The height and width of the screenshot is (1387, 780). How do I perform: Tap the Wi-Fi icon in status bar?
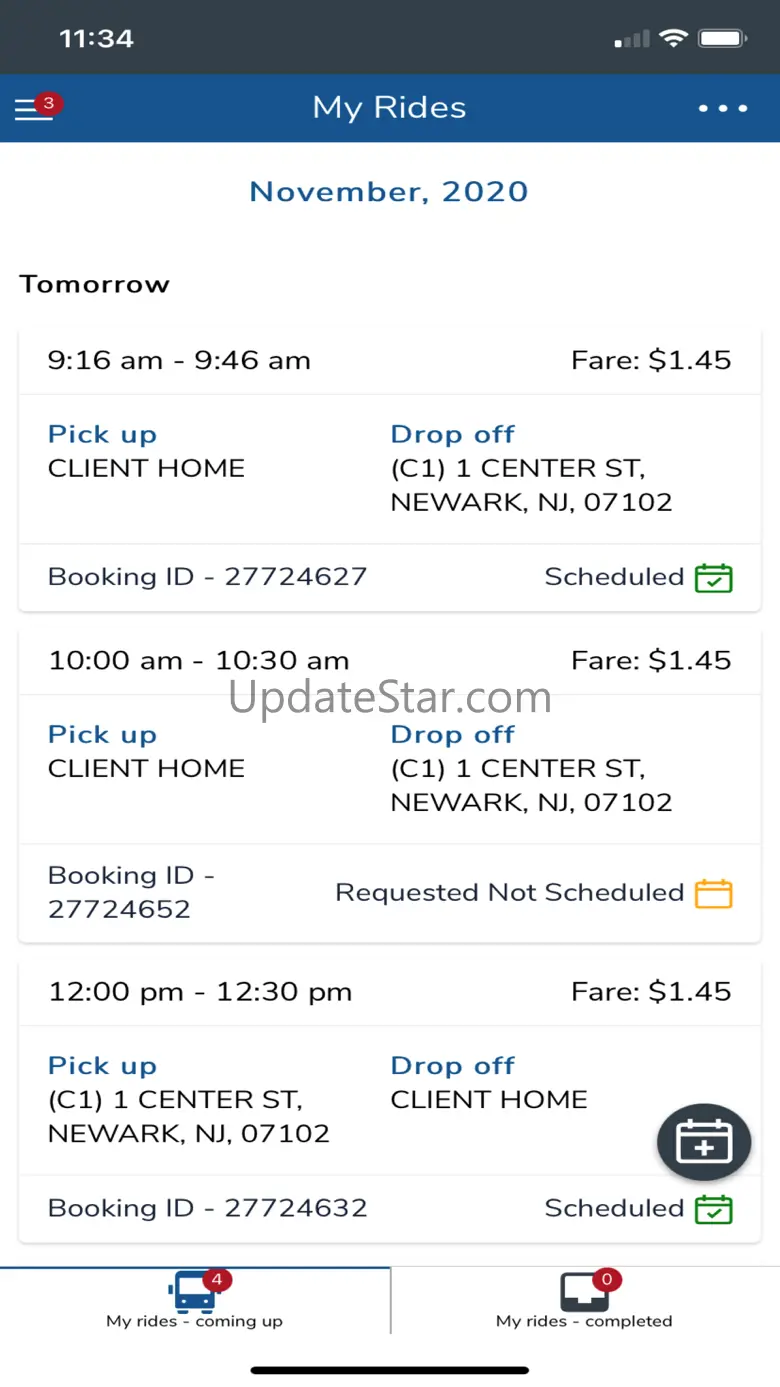pyautogui.click(x=674, y=39)
